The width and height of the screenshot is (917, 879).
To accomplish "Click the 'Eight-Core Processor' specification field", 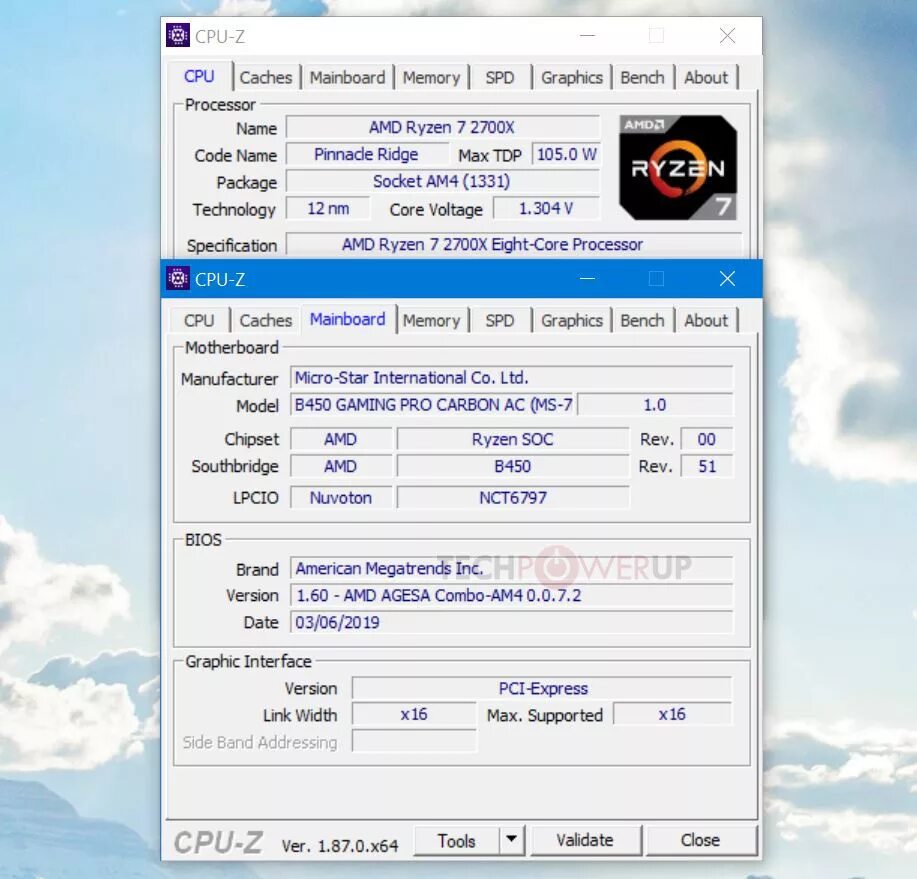I will click(x=514, y=244).
